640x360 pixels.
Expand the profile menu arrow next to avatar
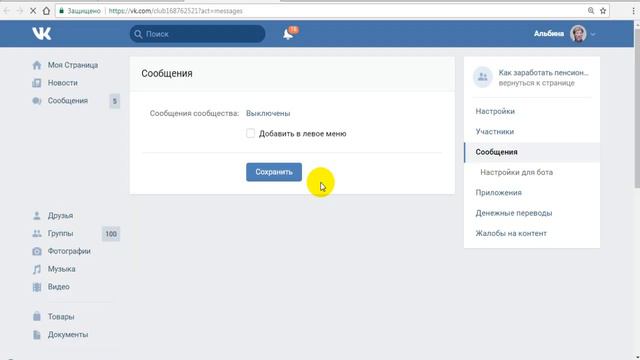click(593, 34)
